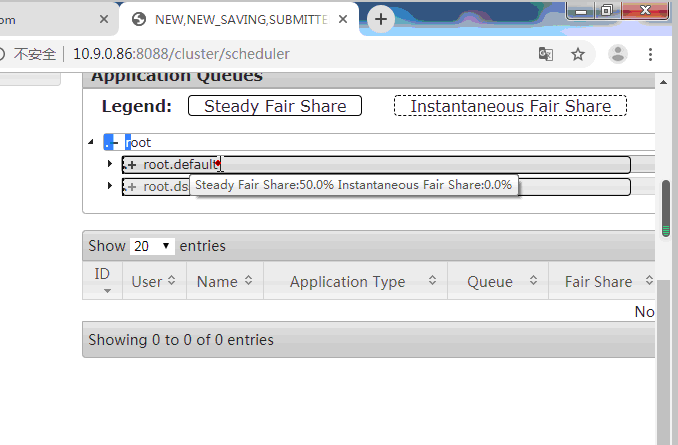Viewport: 678px width, 445px height.
Task: Click the translate page icon in address bar
Action: click(x=546, y=54)
